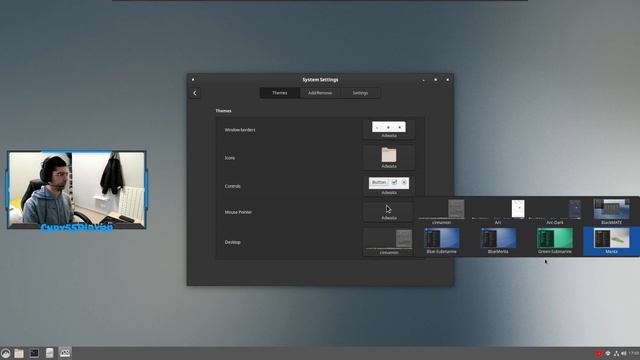
Task: Open the Controls theme chooser
Action: coord(389,186)
